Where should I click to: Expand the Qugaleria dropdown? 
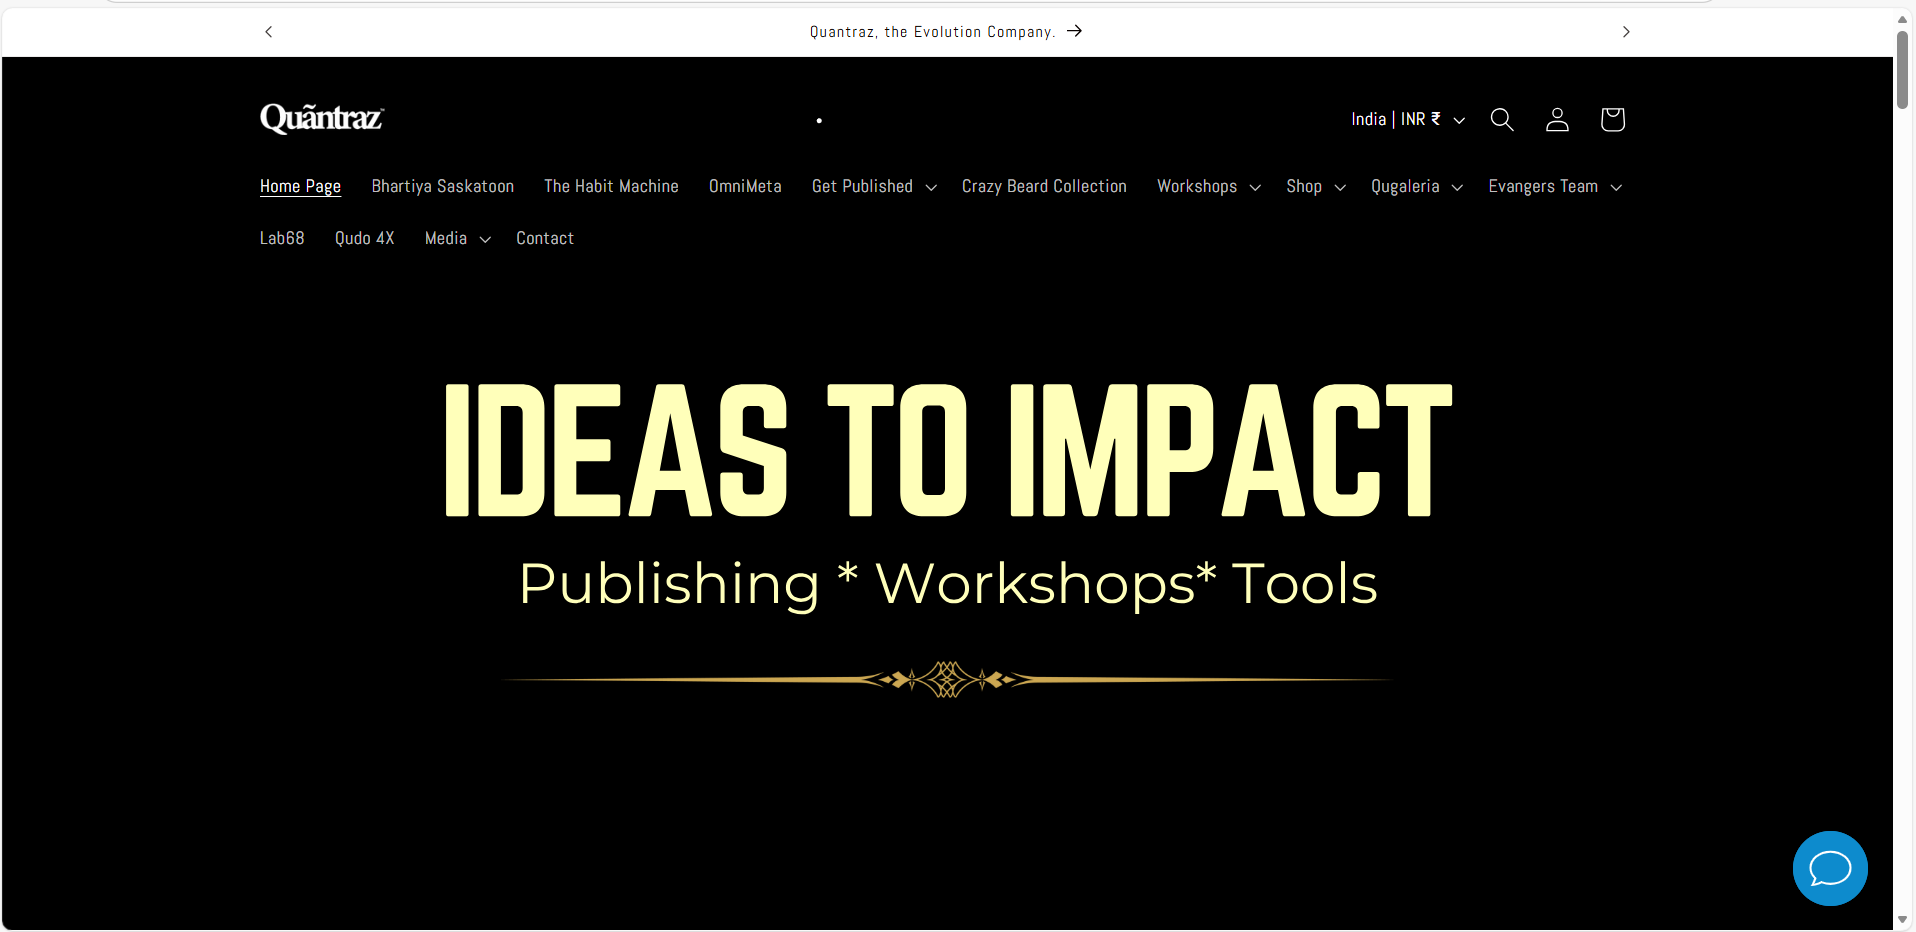tap(1417, 186)
